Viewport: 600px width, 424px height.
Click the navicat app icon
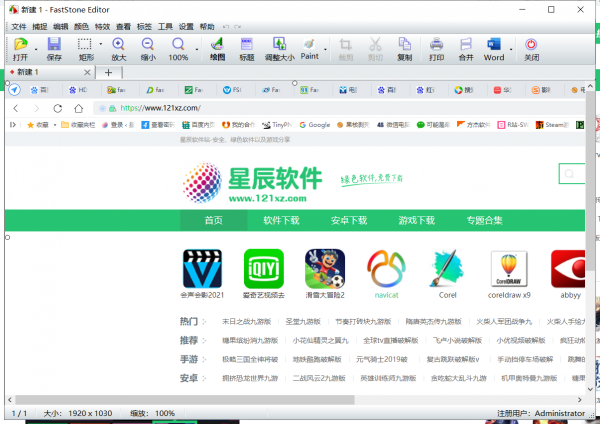pyautogui.click(x=386, y=269)
